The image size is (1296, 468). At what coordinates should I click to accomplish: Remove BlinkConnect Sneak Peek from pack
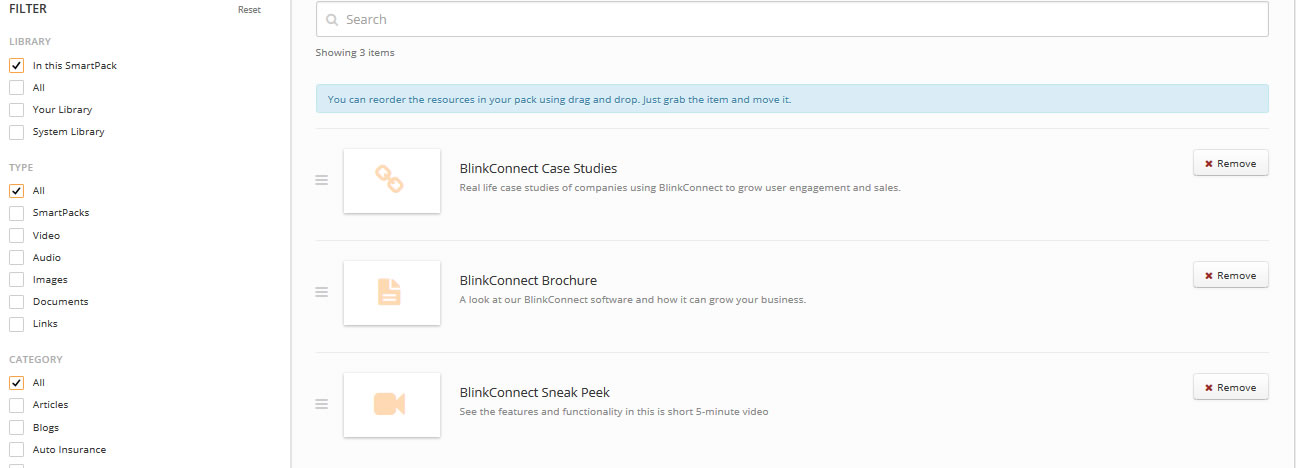coord(1230,388)
